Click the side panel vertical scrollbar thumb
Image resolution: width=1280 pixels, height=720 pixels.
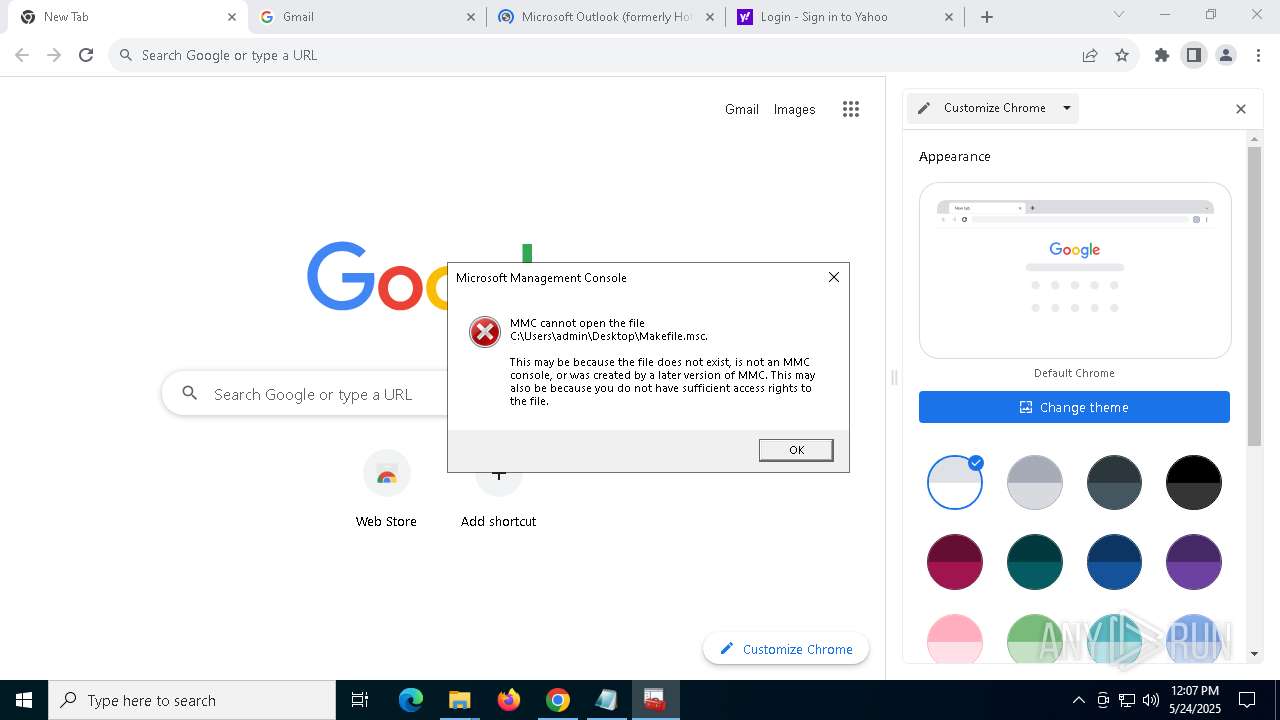[x=1255, y=296]
